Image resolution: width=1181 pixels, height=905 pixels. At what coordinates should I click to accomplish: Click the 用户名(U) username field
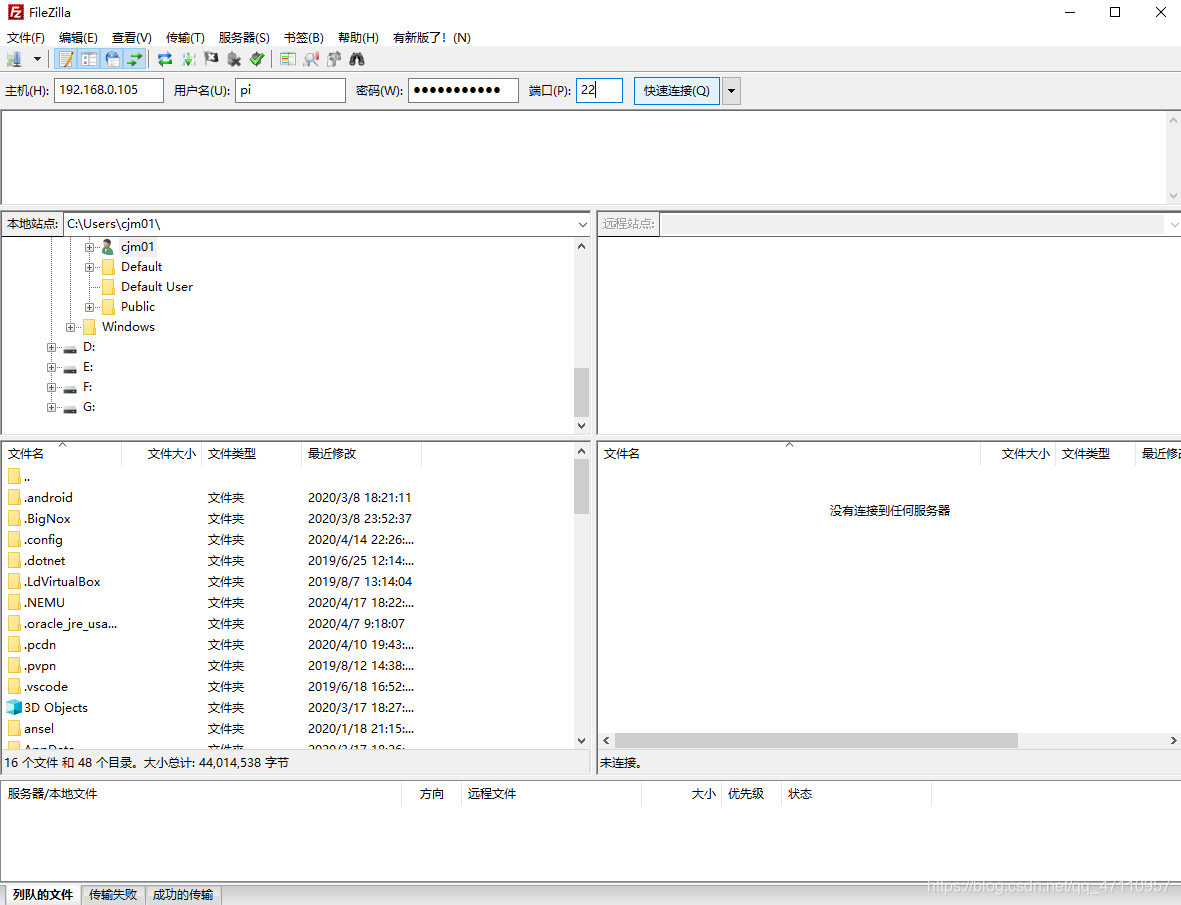(x=290, y=90)
